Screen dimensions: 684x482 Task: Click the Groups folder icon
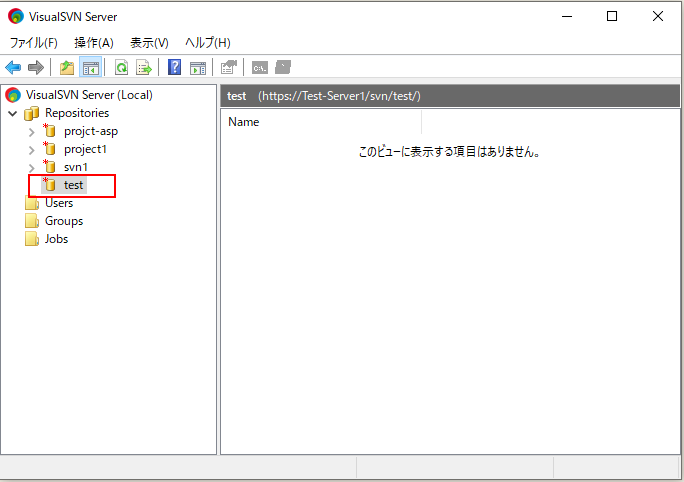(x=32, y=221)
